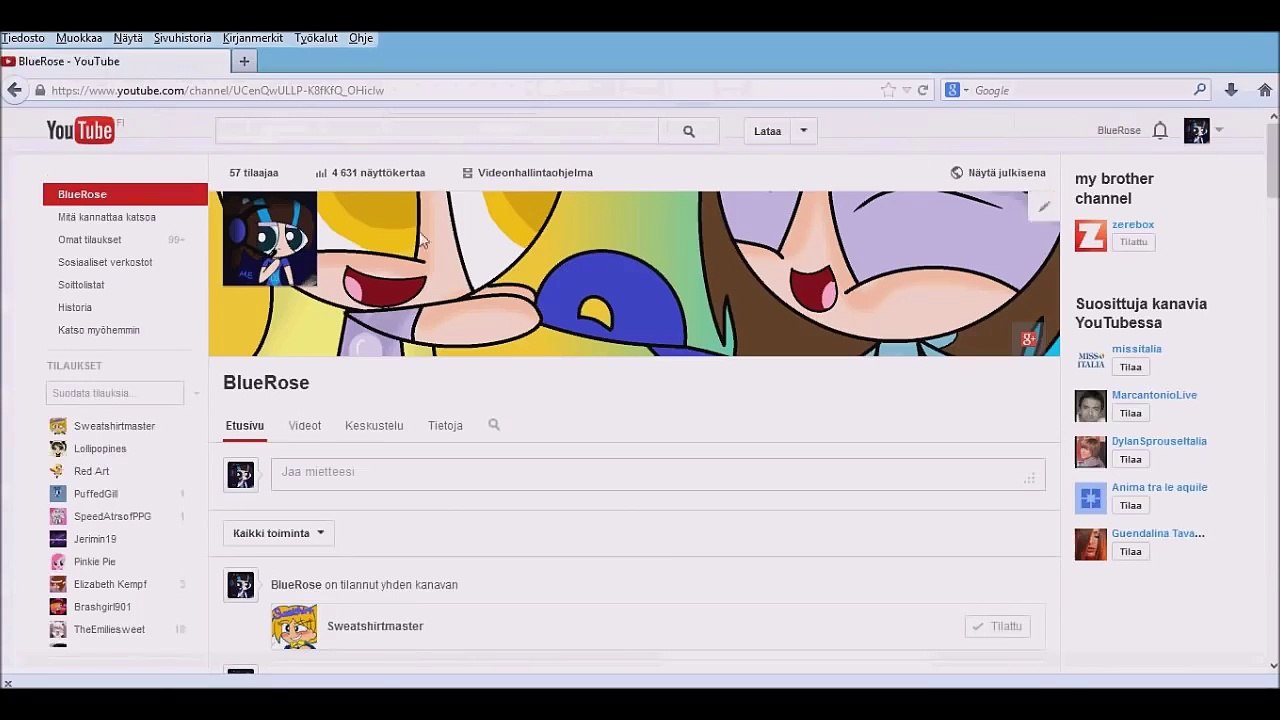Subscribe to missitalia with Tilaa
1280x720 pixels.
(1131, 367)
